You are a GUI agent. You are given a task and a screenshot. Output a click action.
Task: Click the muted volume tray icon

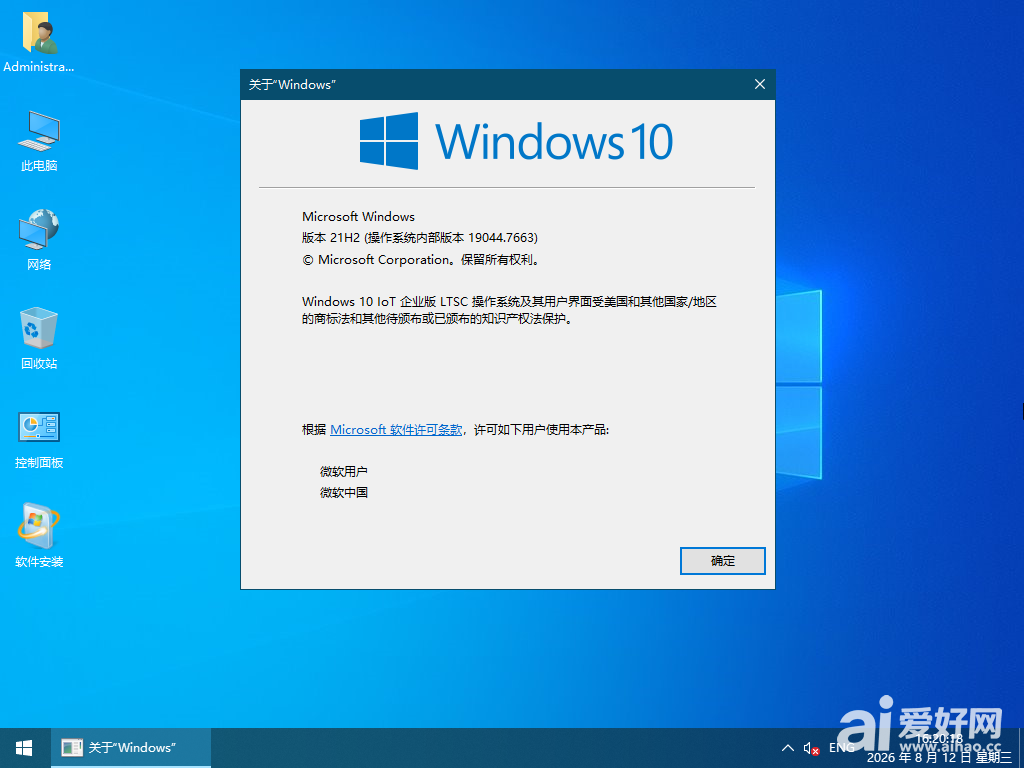(x=811, y=748)
